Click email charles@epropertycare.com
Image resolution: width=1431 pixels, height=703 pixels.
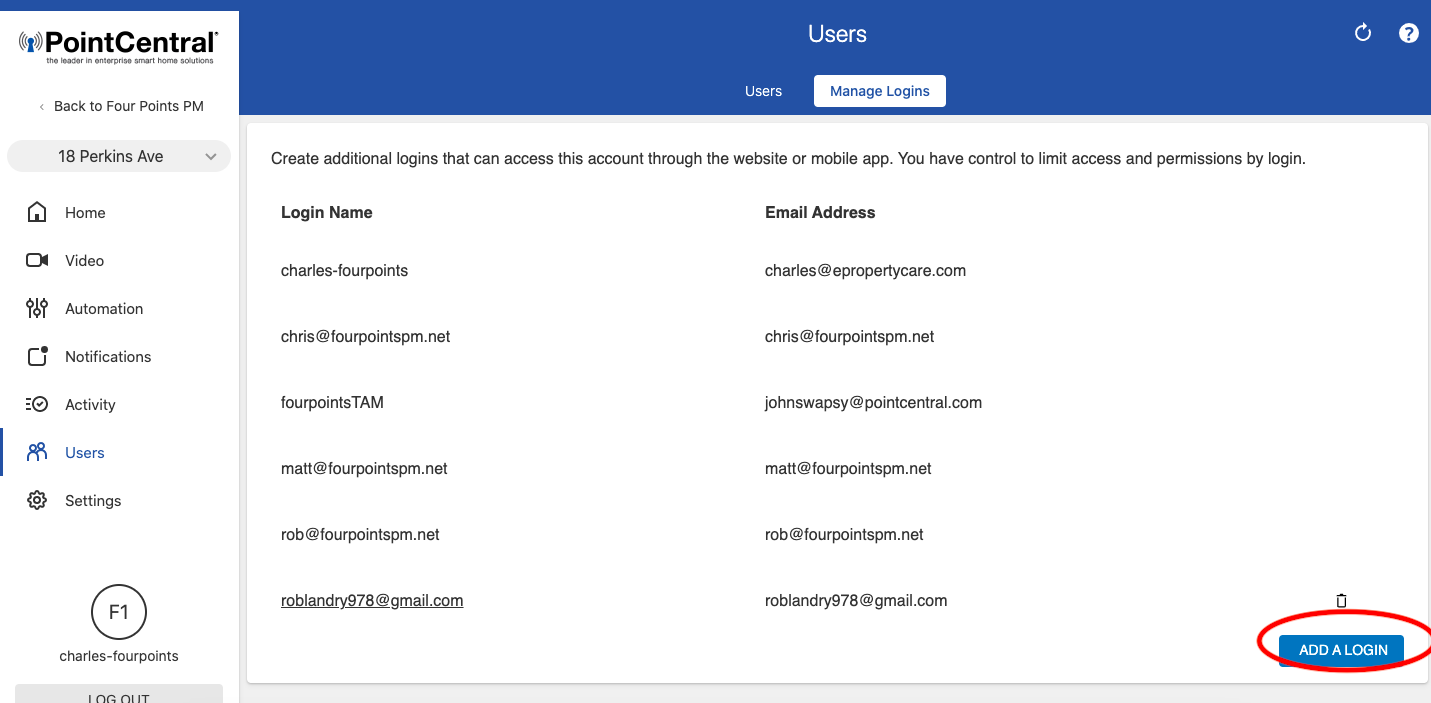click(865, 270)
